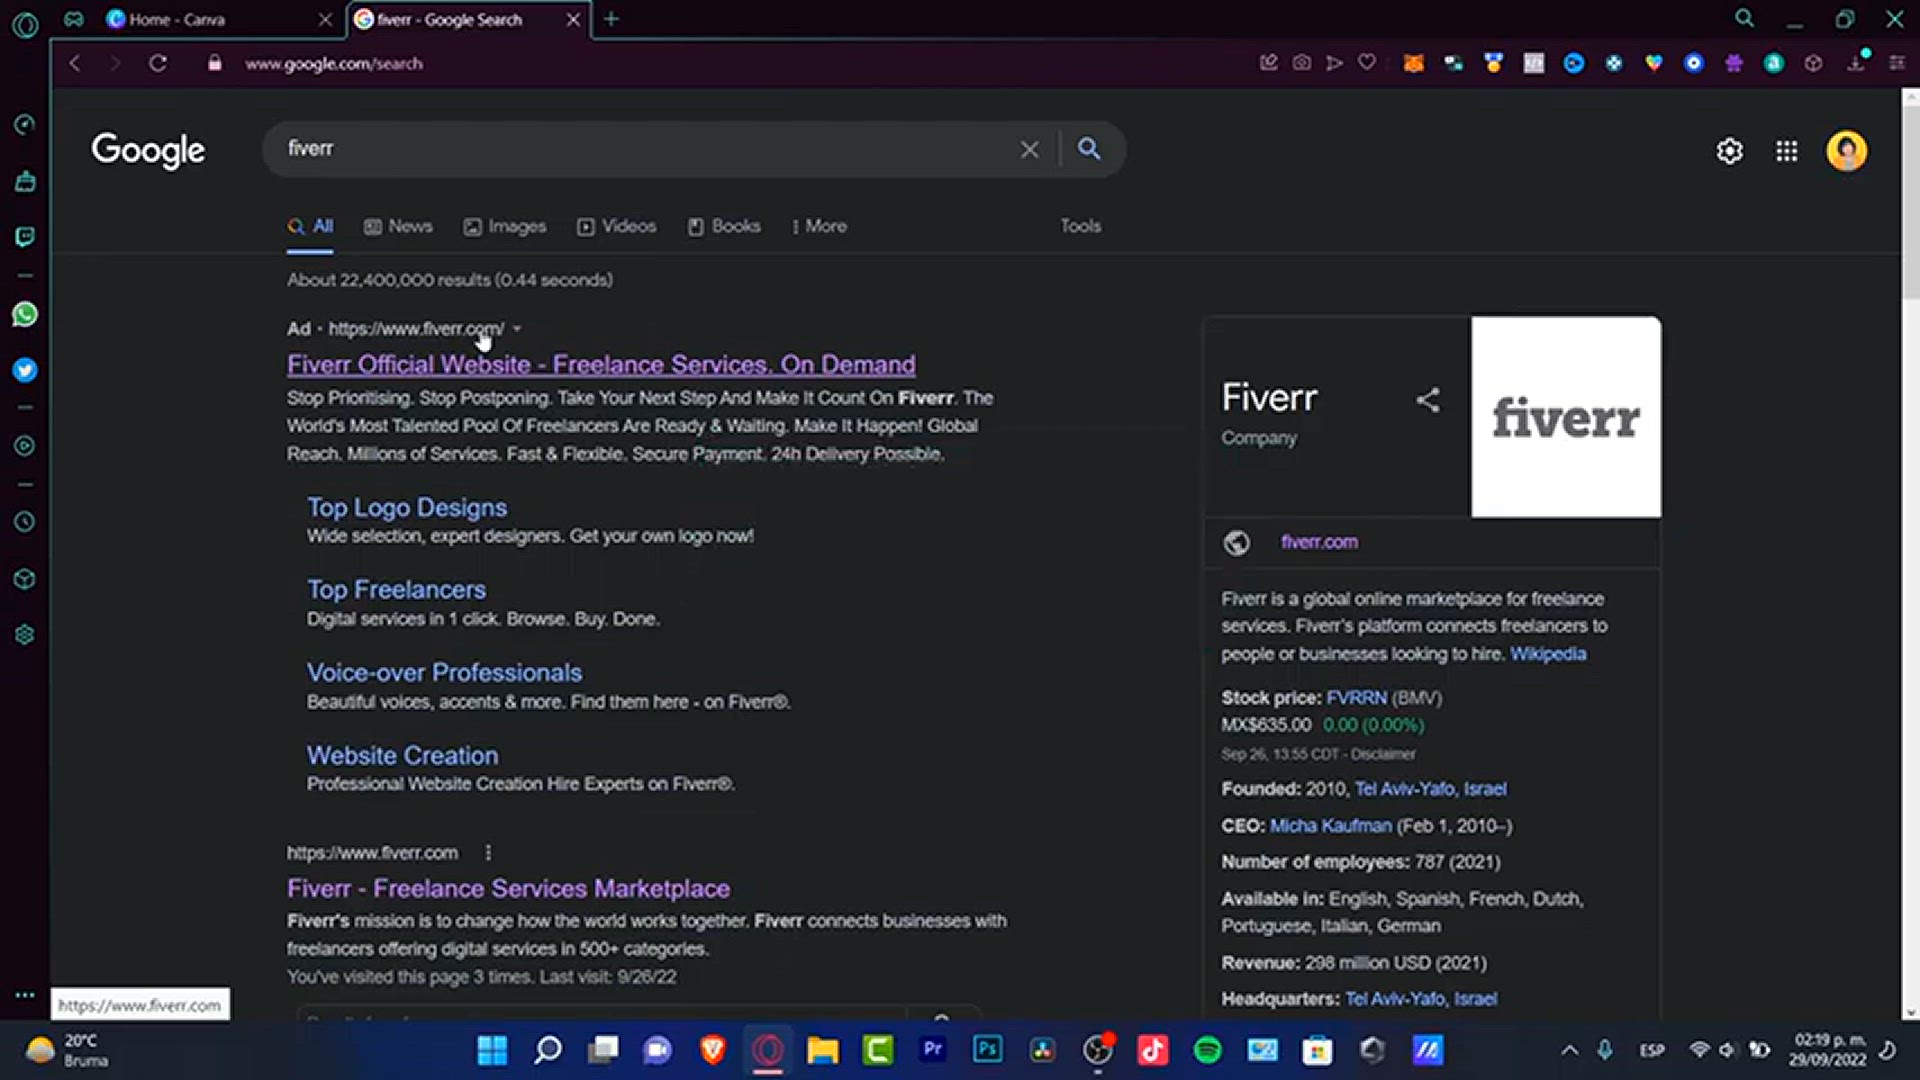Switch to Videos results tab
The image size is (1920, 1080).
tap(617, 227)
